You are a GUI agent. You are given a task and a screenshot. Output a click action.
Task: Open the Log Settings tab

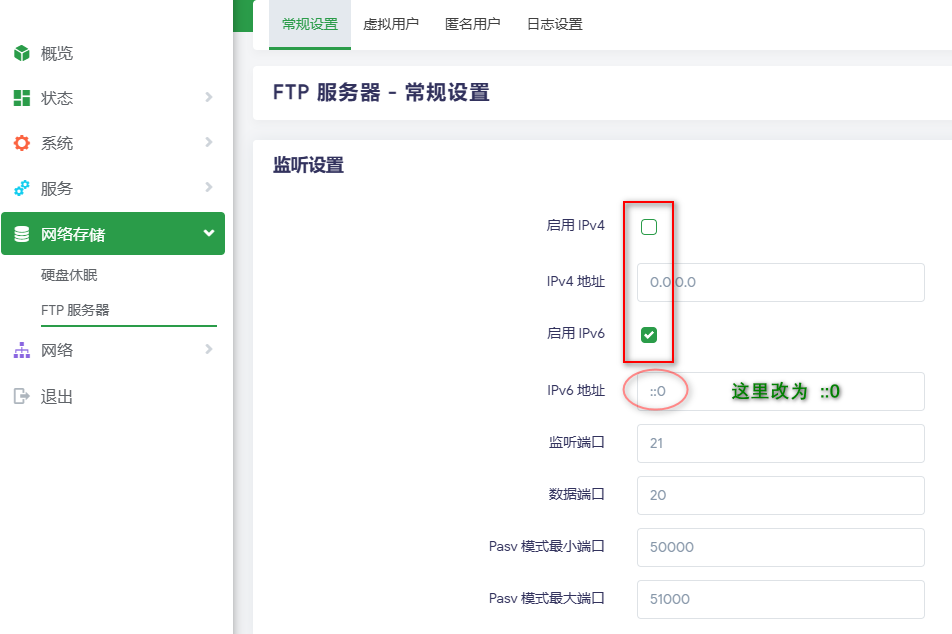tap(555, 24)
